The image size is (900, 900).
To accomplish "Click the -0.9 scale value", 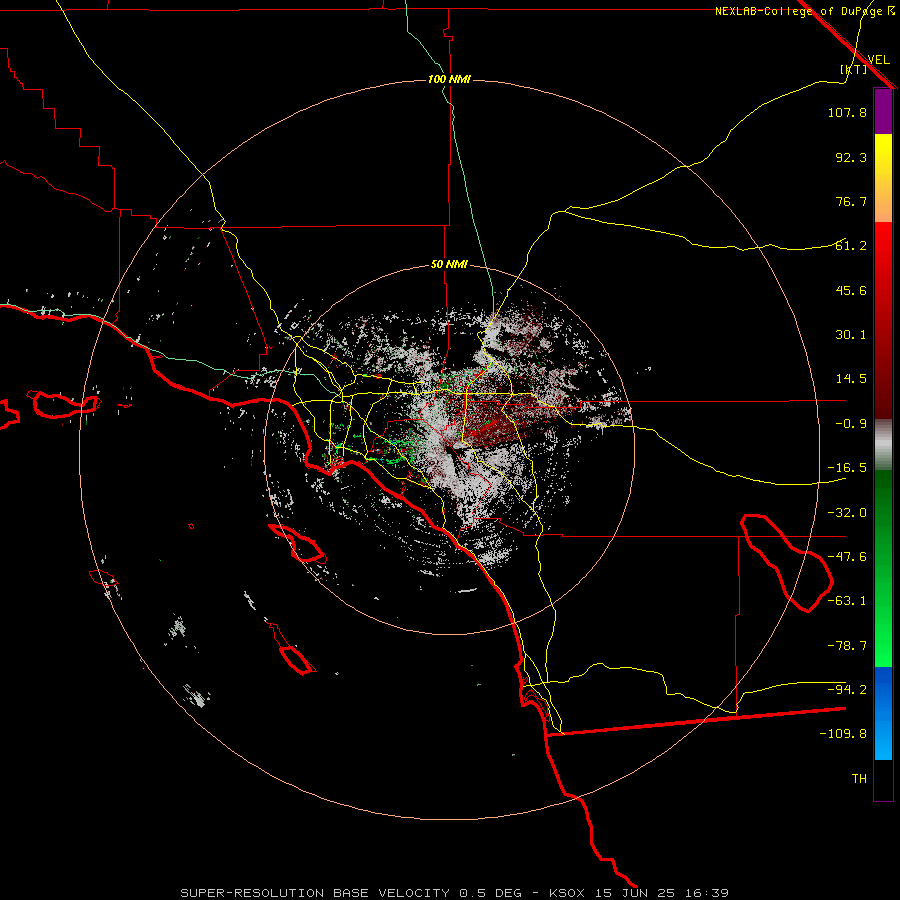I will click(851, 424).
